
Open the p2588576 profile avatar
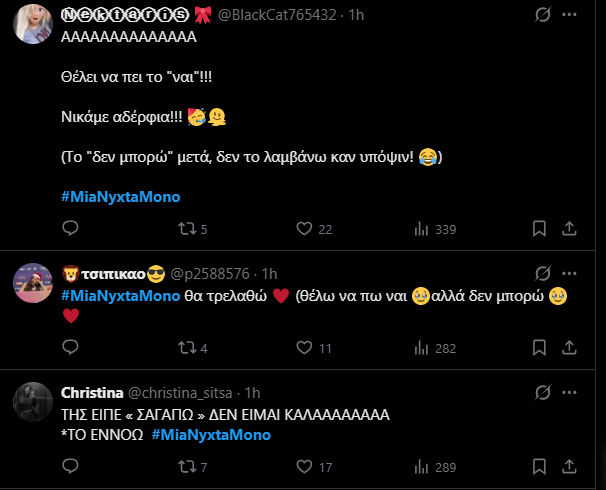pyautogui.click(x=33, y=285)
